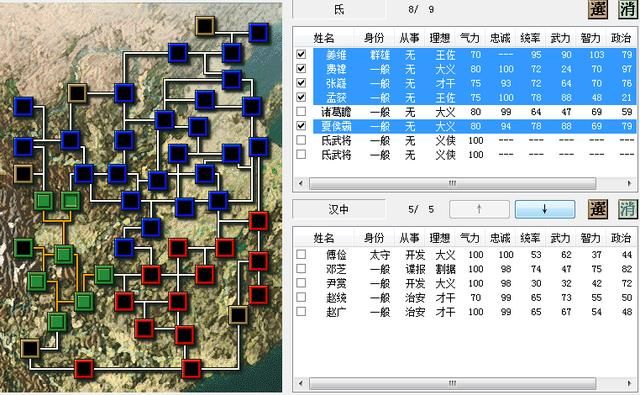Sort 氐 list by 智力 column header
This screenshot has width=640, height=395.
click(x=591, y=38)
